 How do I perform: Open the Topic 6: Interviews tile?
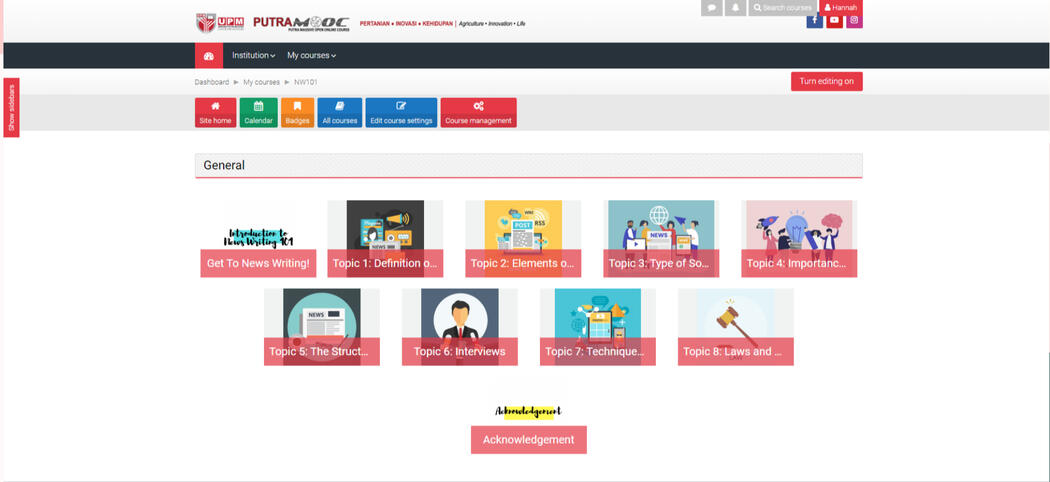point(459,351)
